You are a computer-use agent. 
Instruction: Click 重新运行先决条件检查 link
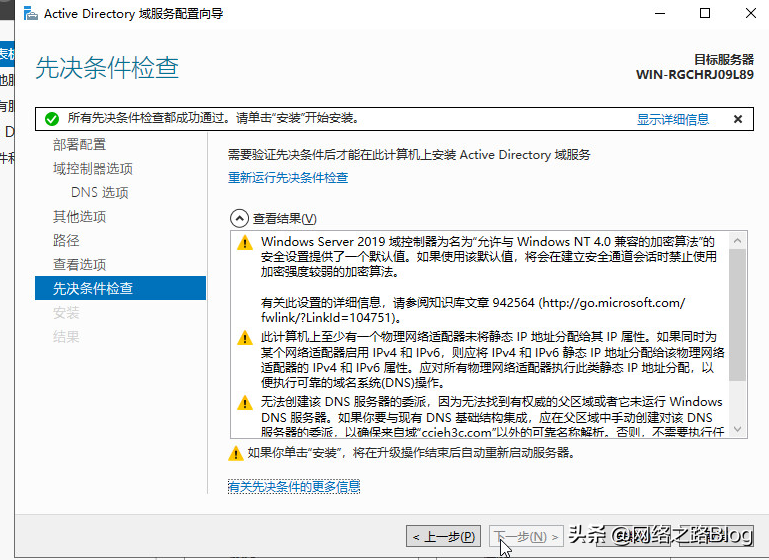point(288,178)
